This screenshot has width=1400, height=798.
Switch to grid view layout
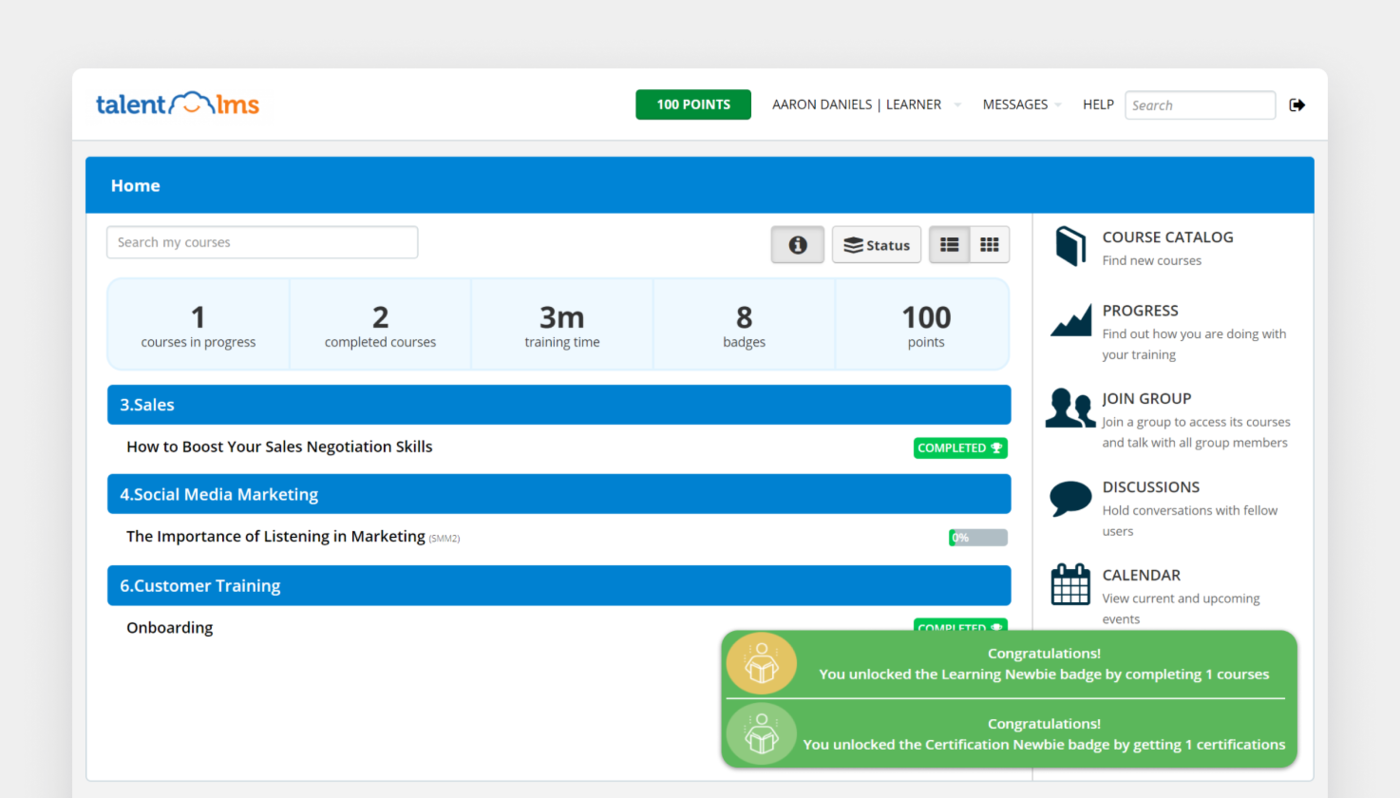(x=989, y=245)
